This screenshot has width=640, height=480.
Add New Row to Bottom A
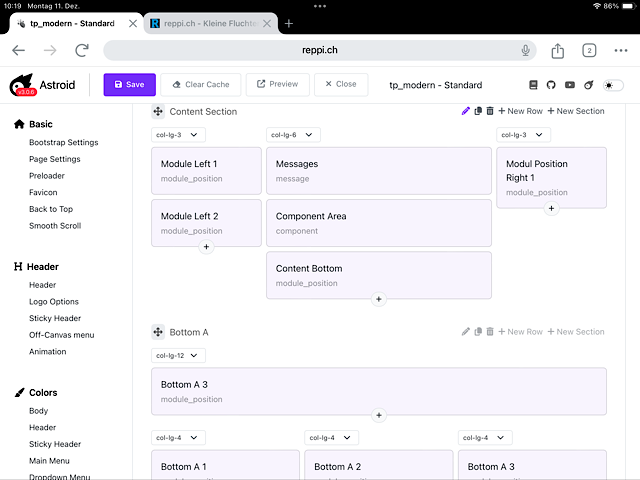[x=520, y=332]
